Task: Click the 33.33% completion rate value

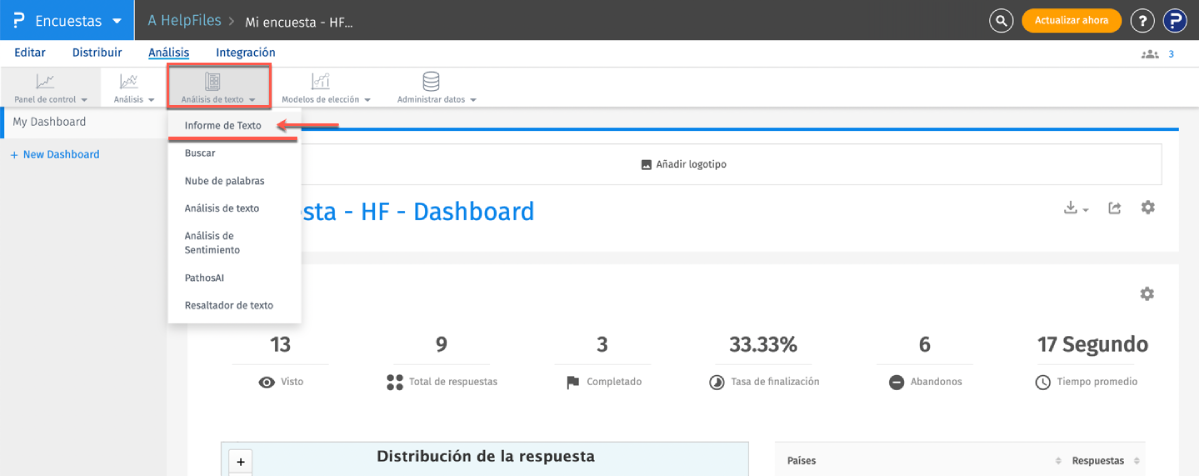Action: pyautogui.click(x=764, y=344)
